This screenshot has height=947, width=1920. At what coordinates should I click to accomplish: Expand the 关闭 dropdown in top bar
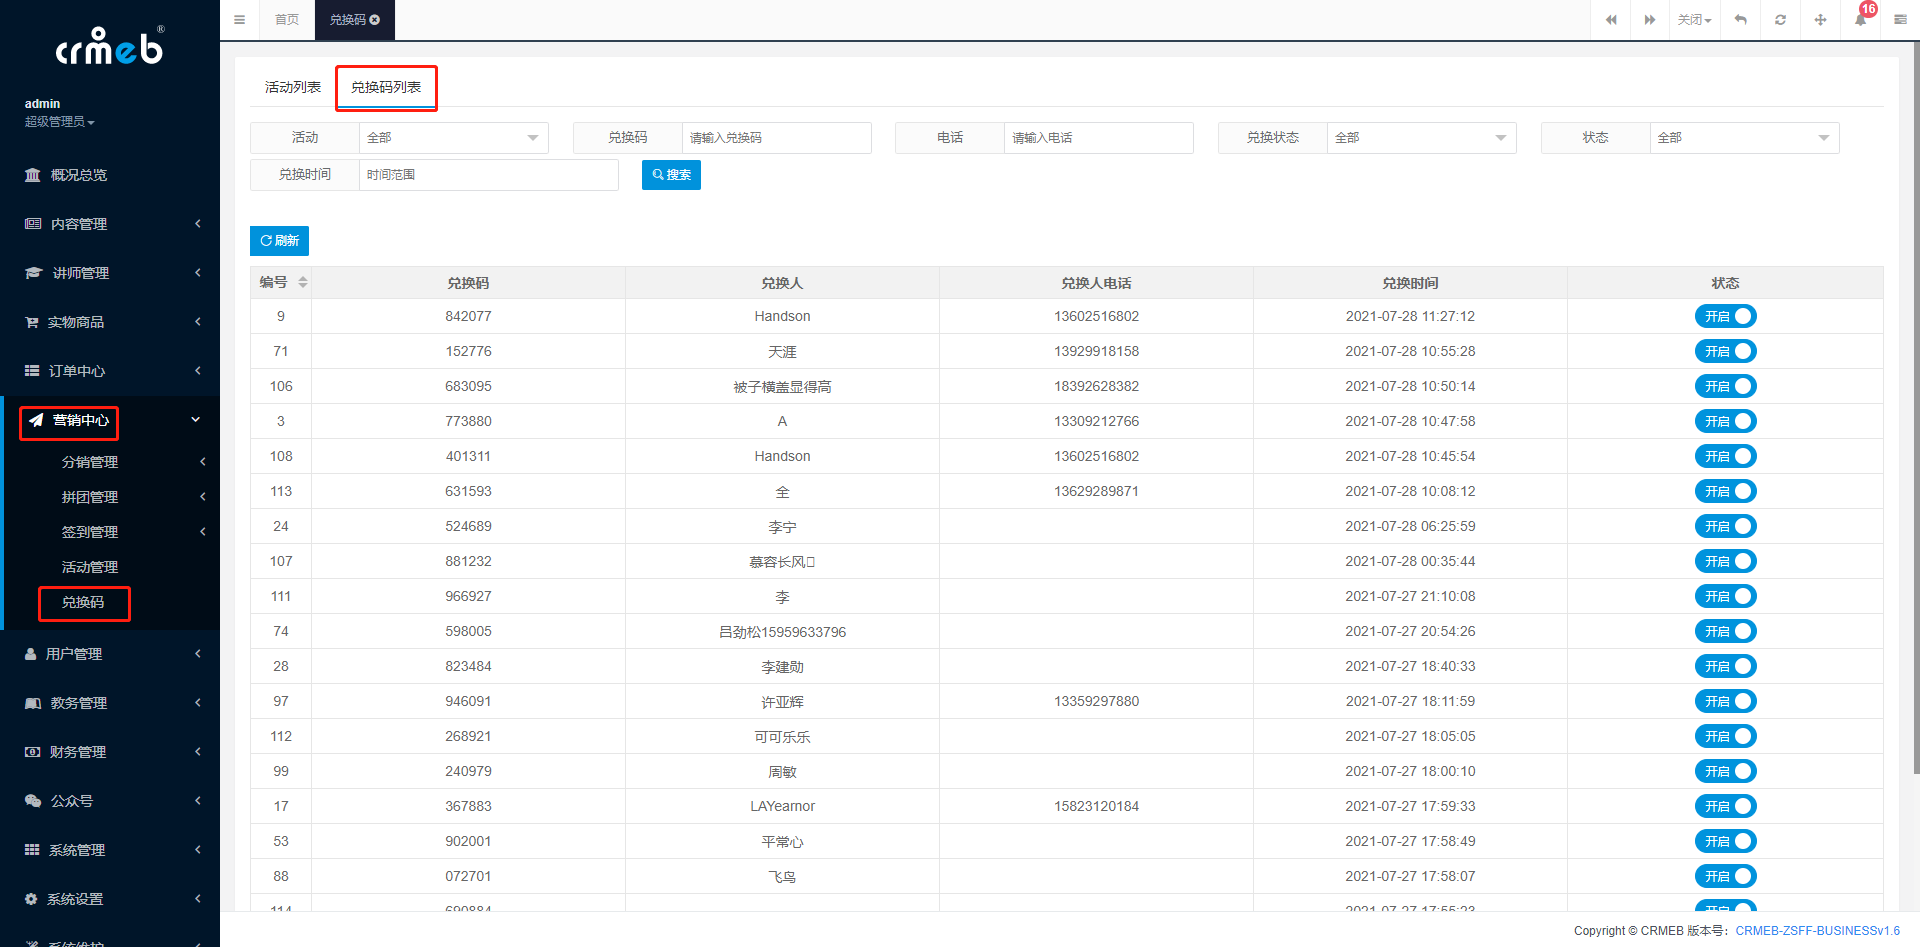coord(1694,20)
